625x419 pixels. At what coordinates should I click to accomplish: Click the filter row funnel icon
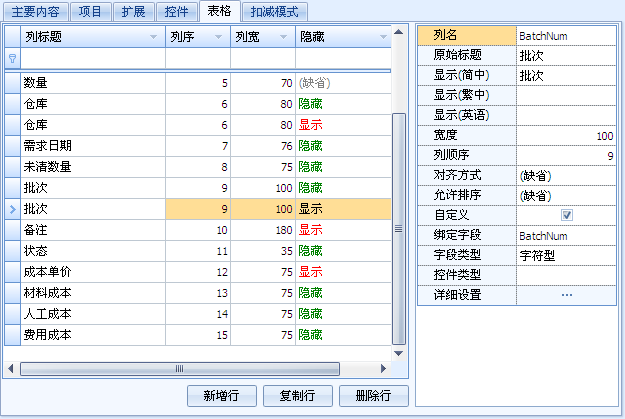(12, 59)
